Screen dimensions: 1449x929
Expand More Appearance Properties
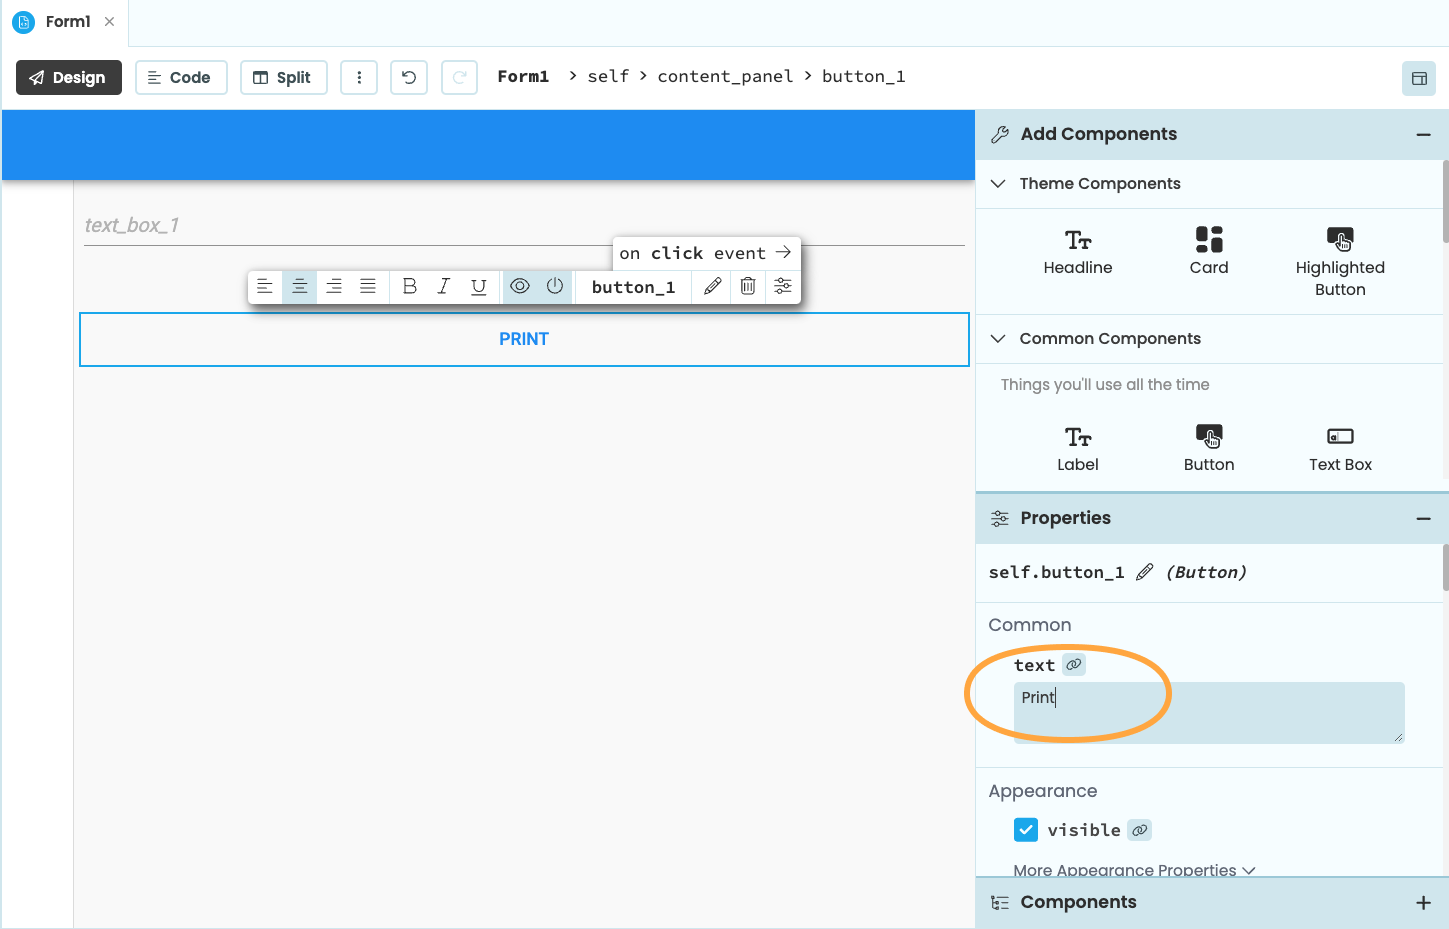[1134, 870]
